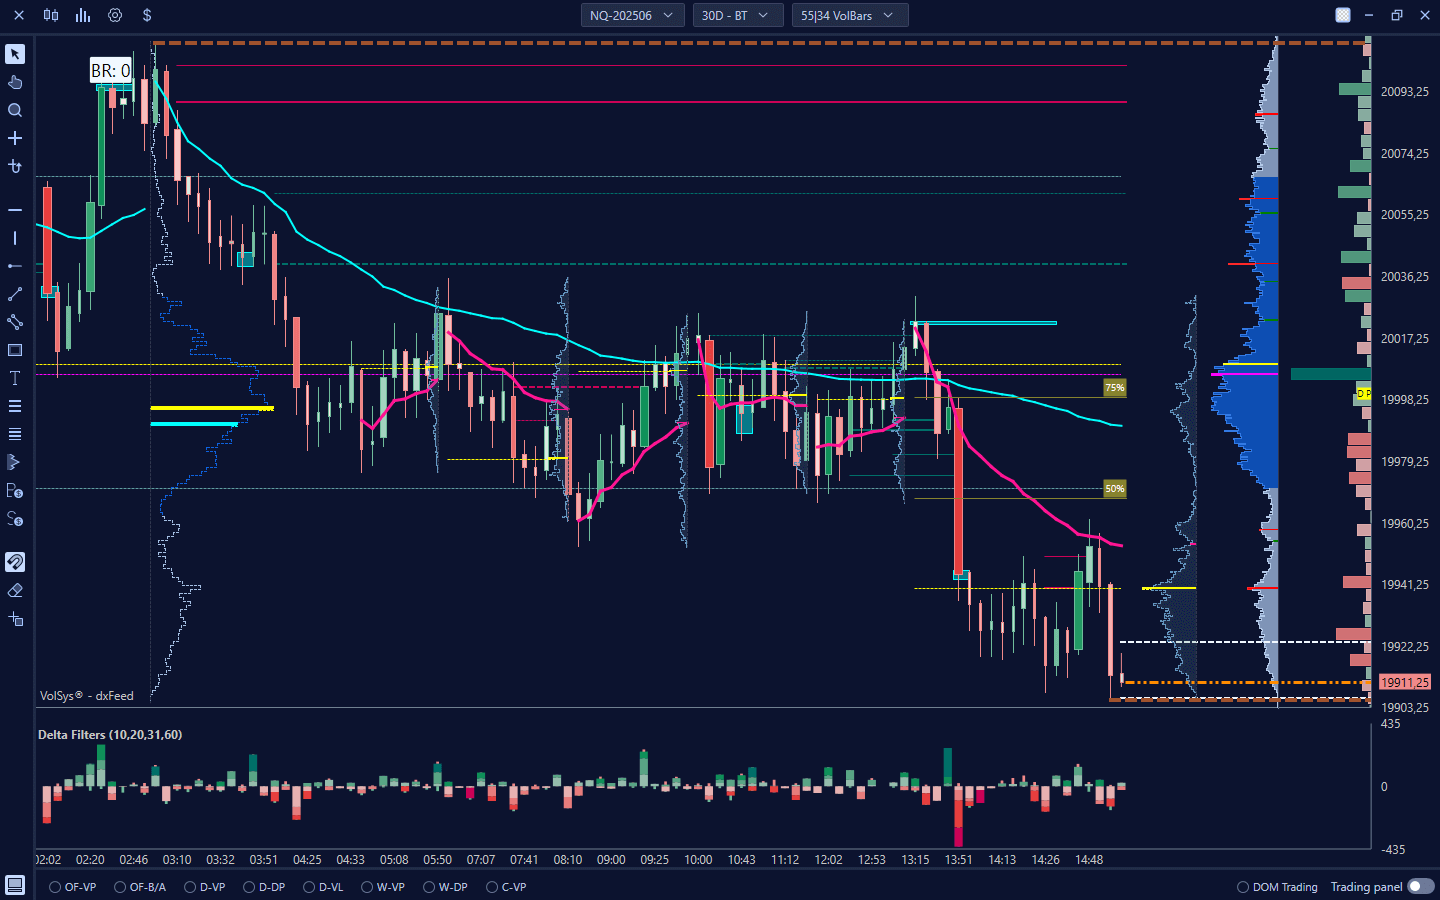
Task: Enable the DOM Trading option
Action: [x=1243, y=887]
